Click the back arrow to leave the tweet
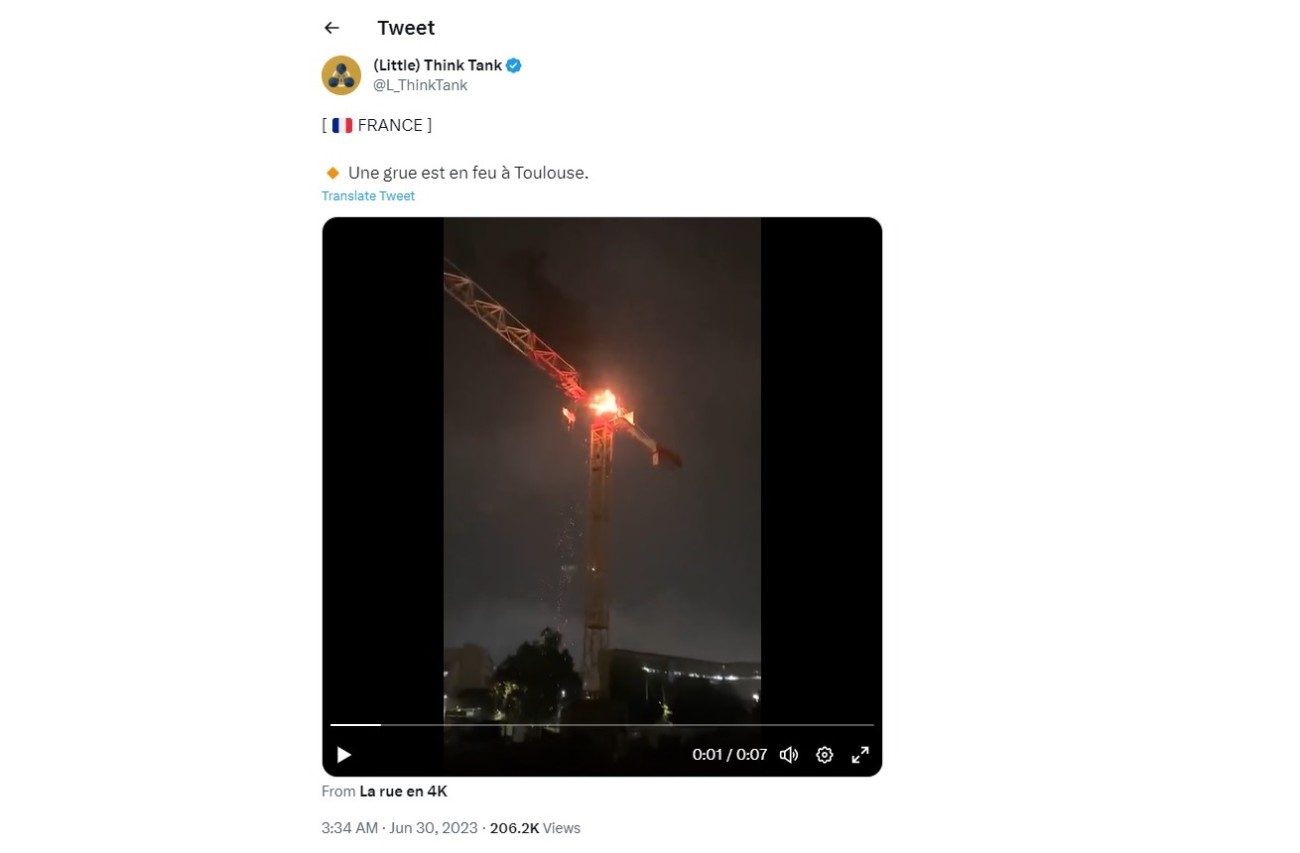This screenshot has width=1300, height=853. (331, 27)
